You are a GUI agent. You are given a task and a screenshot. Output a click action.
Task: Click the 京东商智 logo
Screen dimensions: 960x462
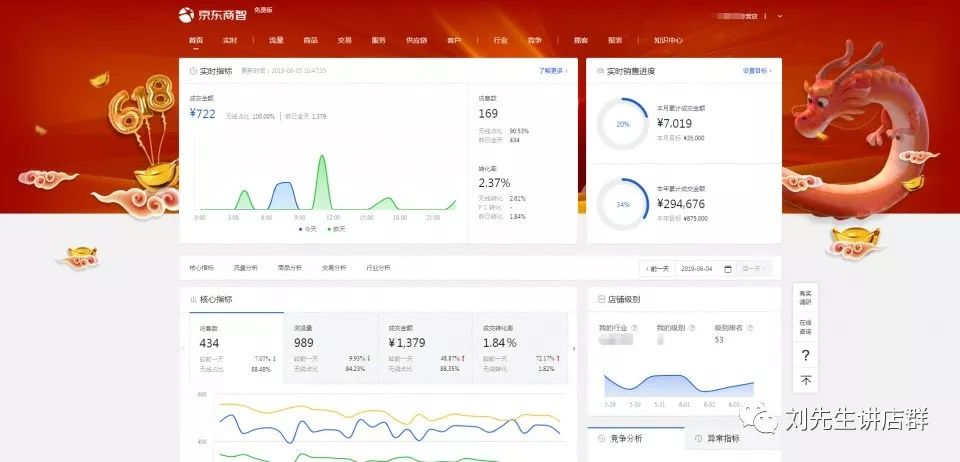click(212, 14)
